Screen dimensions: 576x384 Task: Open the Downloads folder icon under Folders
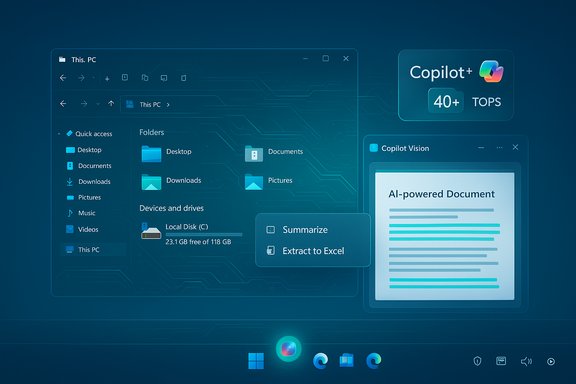click(151, 182)
